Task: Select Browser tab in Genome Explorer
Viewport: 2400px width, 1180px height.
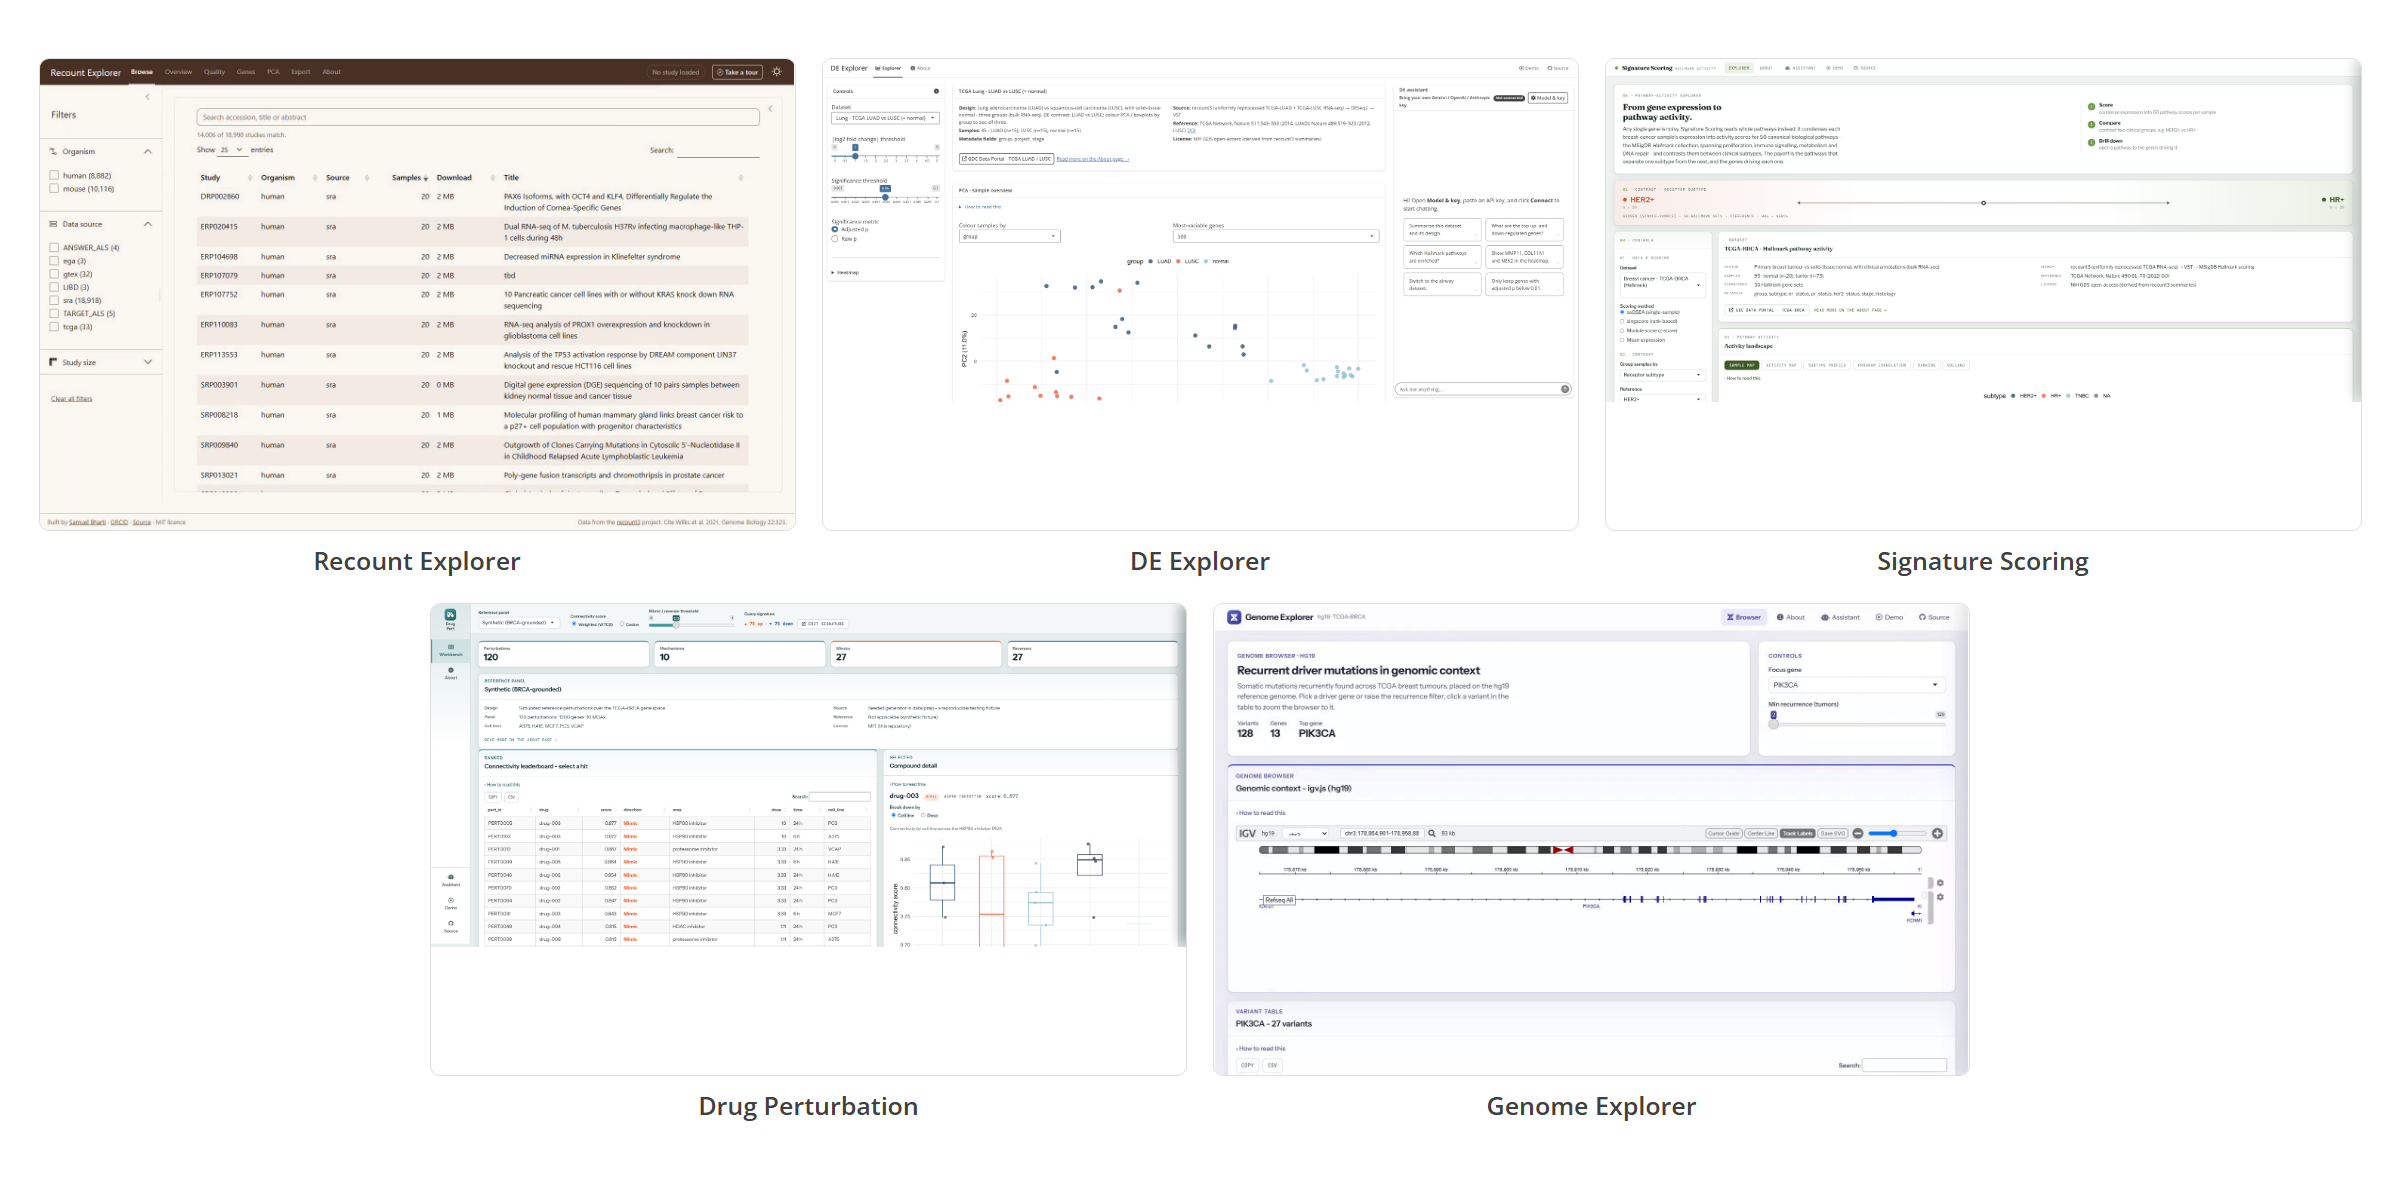Action: click(x=1743, y=617)
